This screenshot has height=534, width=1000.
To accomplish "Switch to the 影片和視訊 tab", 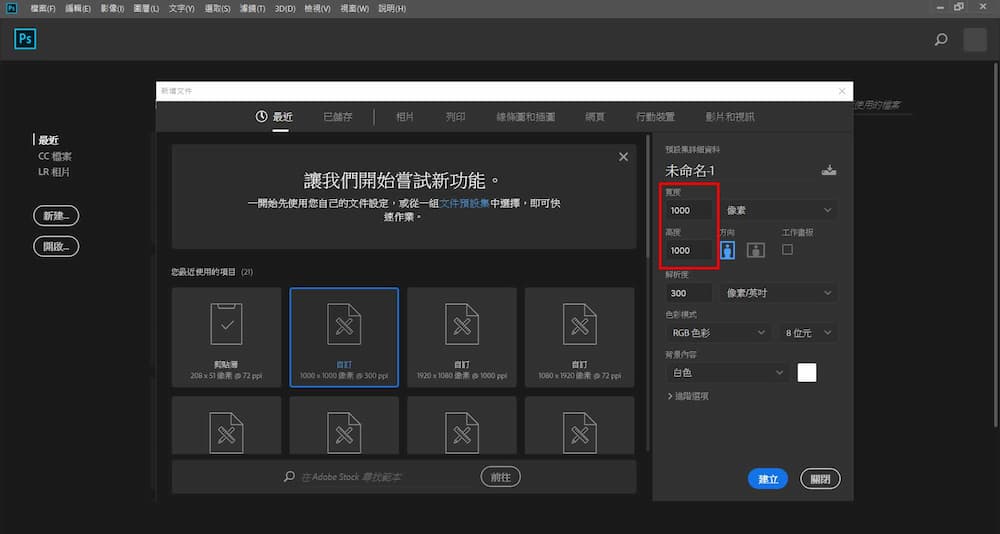I will pos(730,117).
